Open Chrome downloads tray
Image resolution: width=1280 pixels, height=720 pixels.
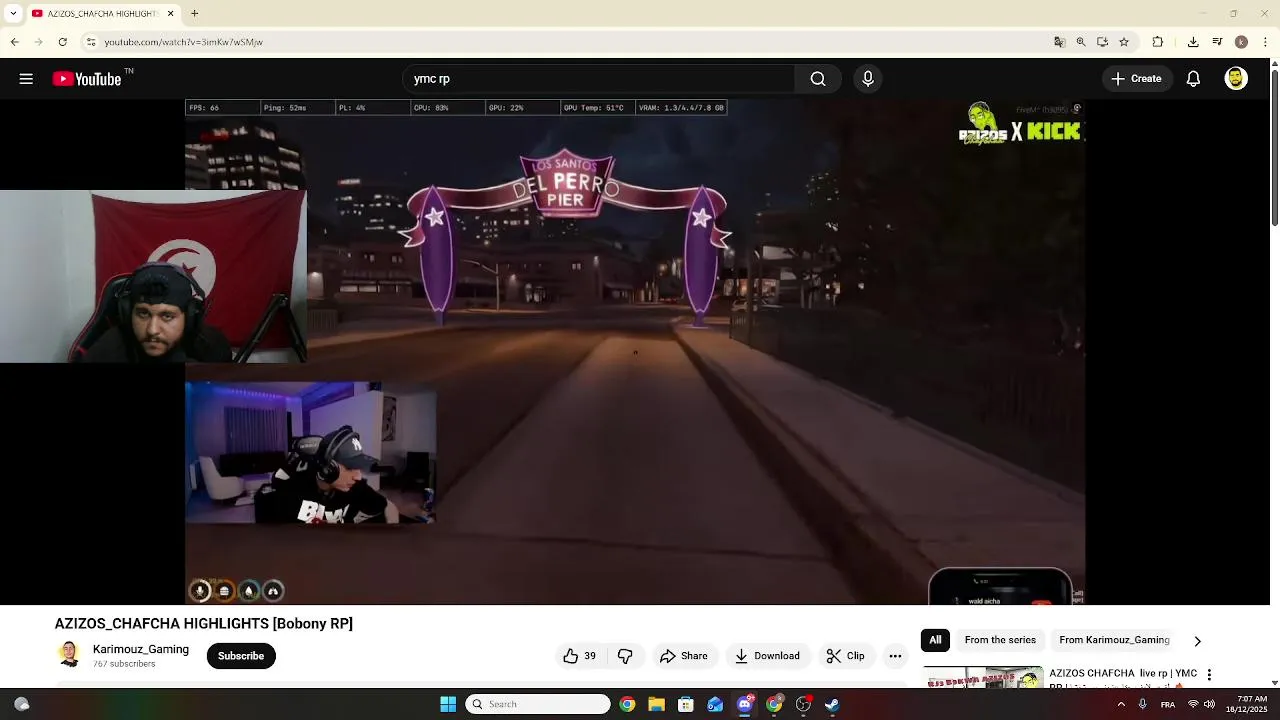1193,42
